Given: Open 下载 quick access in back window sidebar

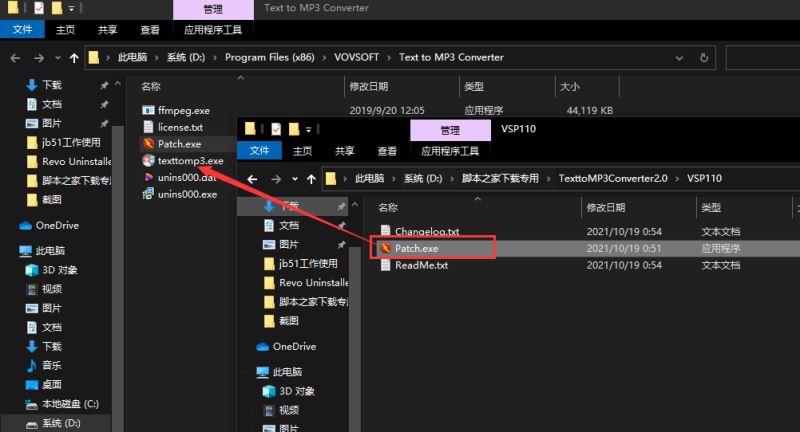Looking at the screenshot, I should pos(44,85).
